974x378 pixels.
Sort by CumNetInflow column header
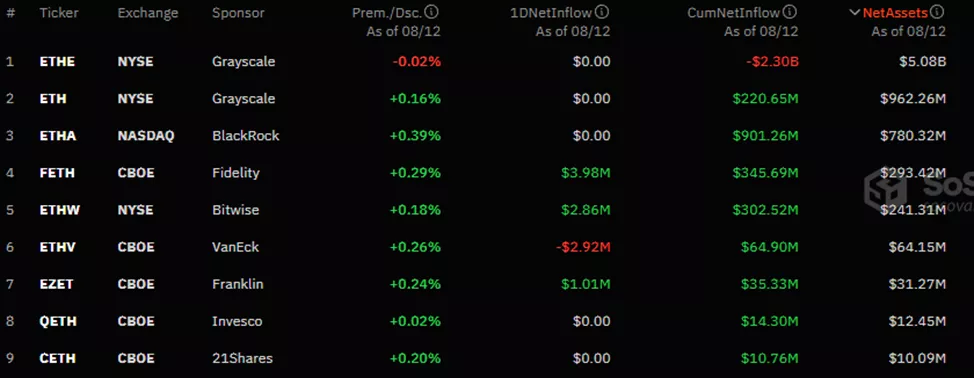point(734,12)
